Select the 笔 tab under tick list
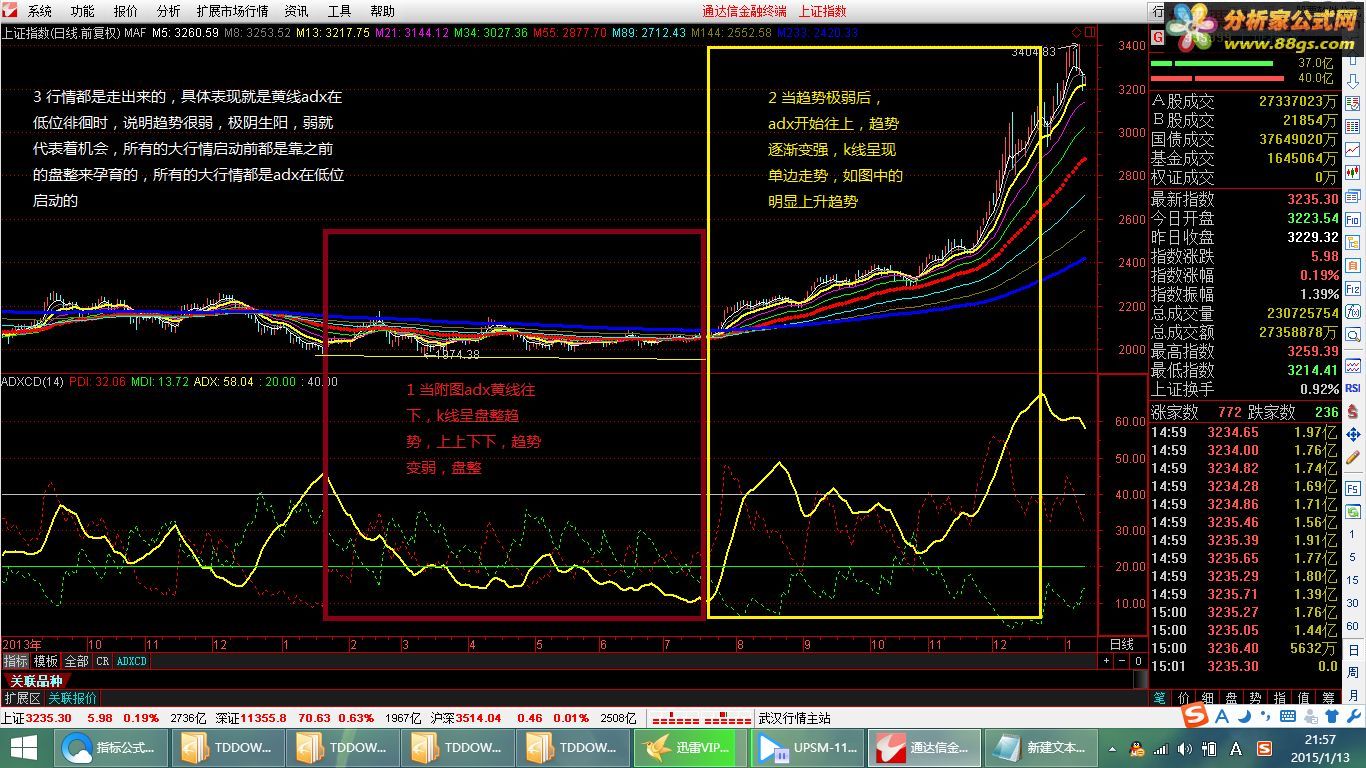 click(1160, 698)
